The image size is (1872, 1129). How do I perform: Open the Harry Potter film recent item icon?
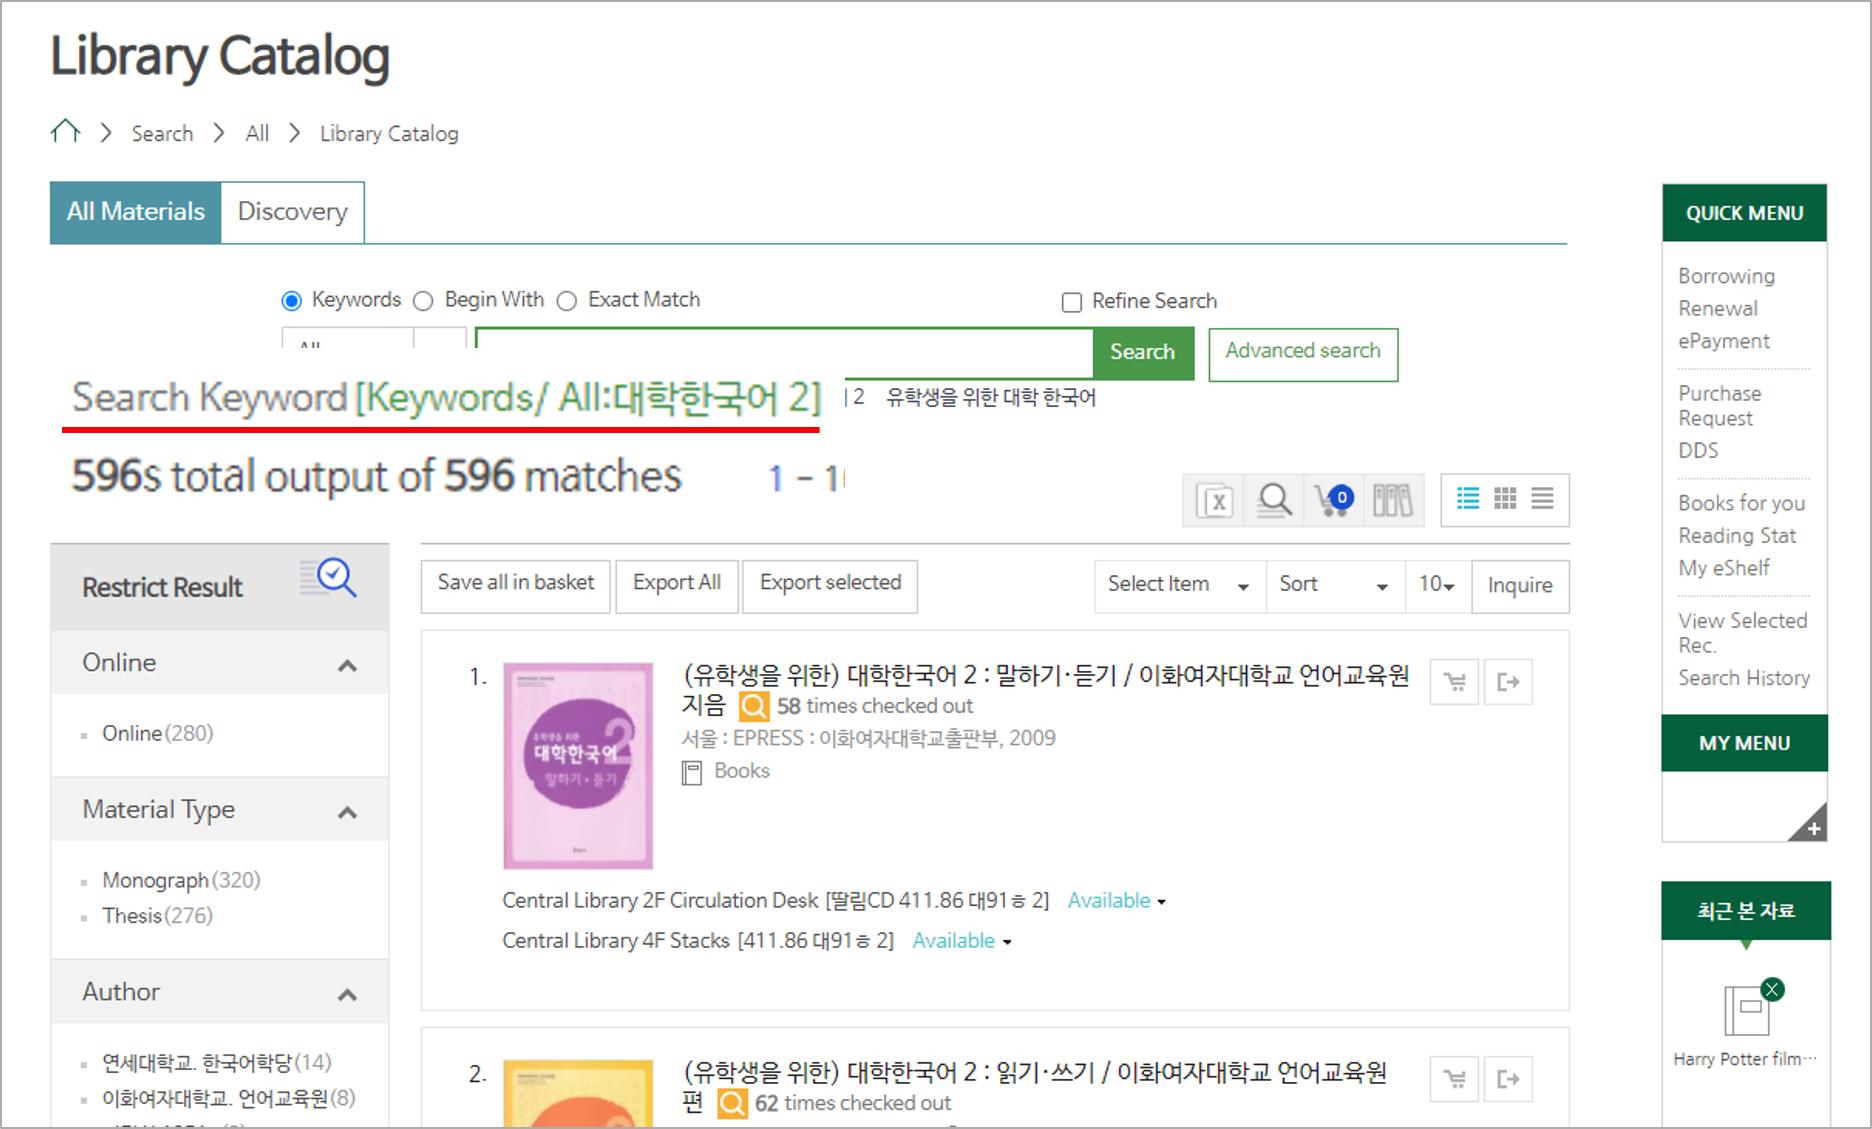coord(1746,1010)
